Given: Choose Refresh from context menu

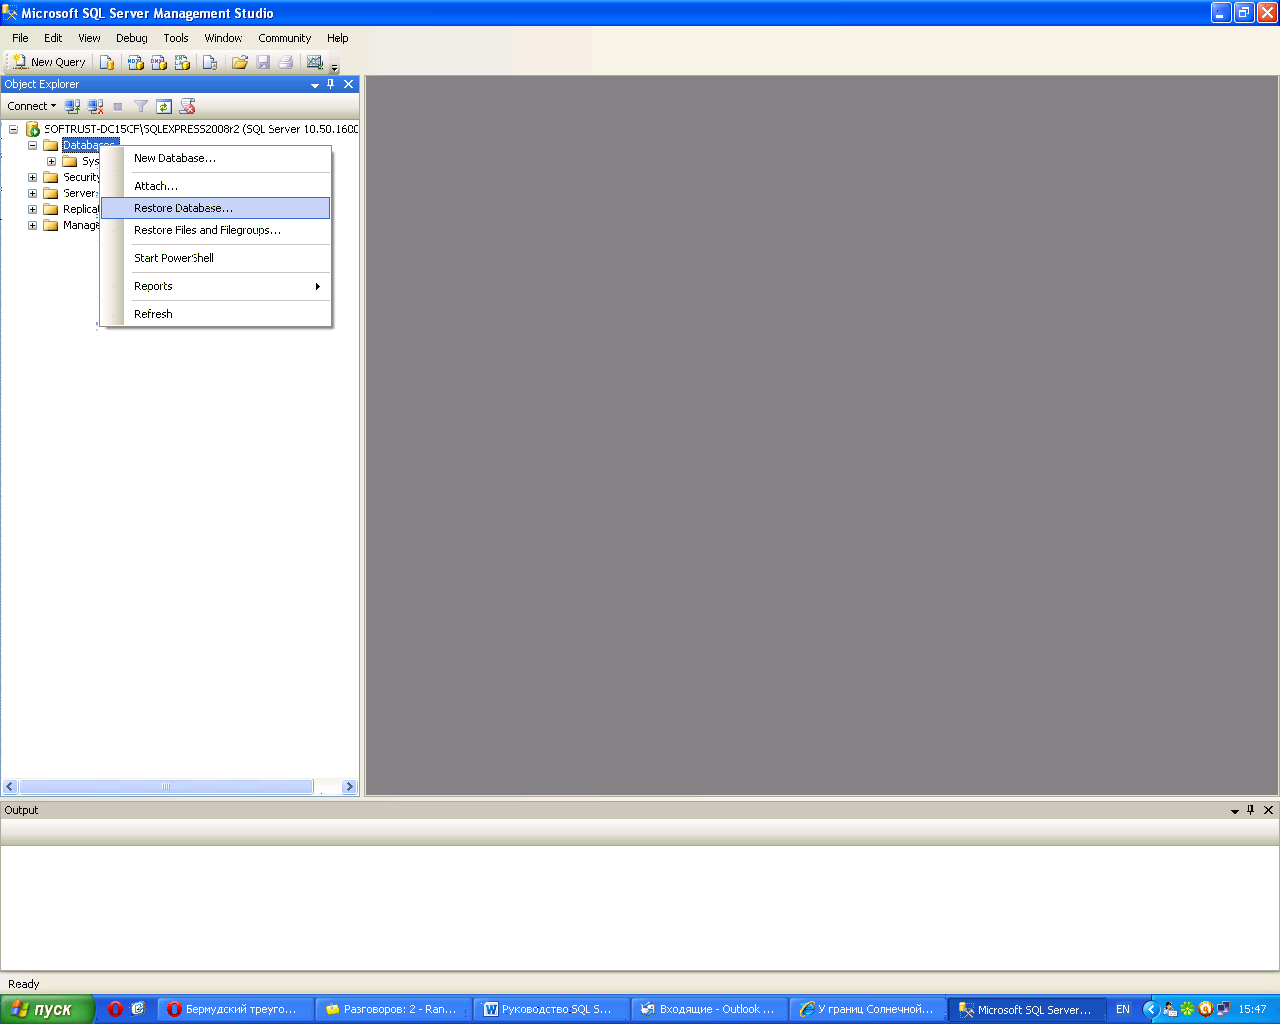Looking at the screenshot, I should point(216,314).
